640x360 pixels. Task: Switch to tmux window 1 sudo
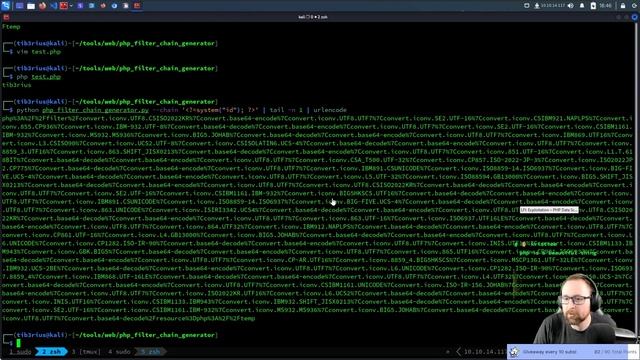click(20, 351)
